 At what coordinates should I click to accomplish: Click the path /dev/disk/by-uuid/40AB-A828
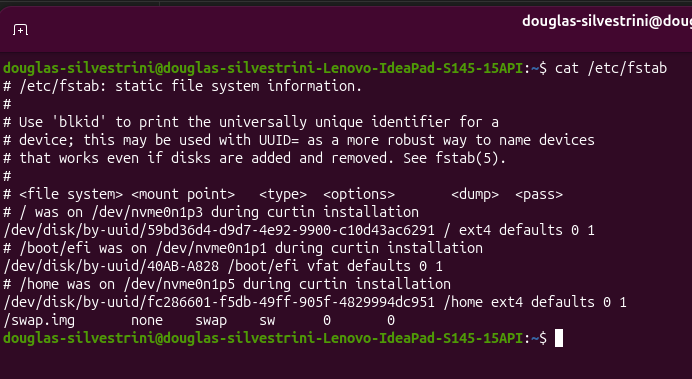pos(111,266)
